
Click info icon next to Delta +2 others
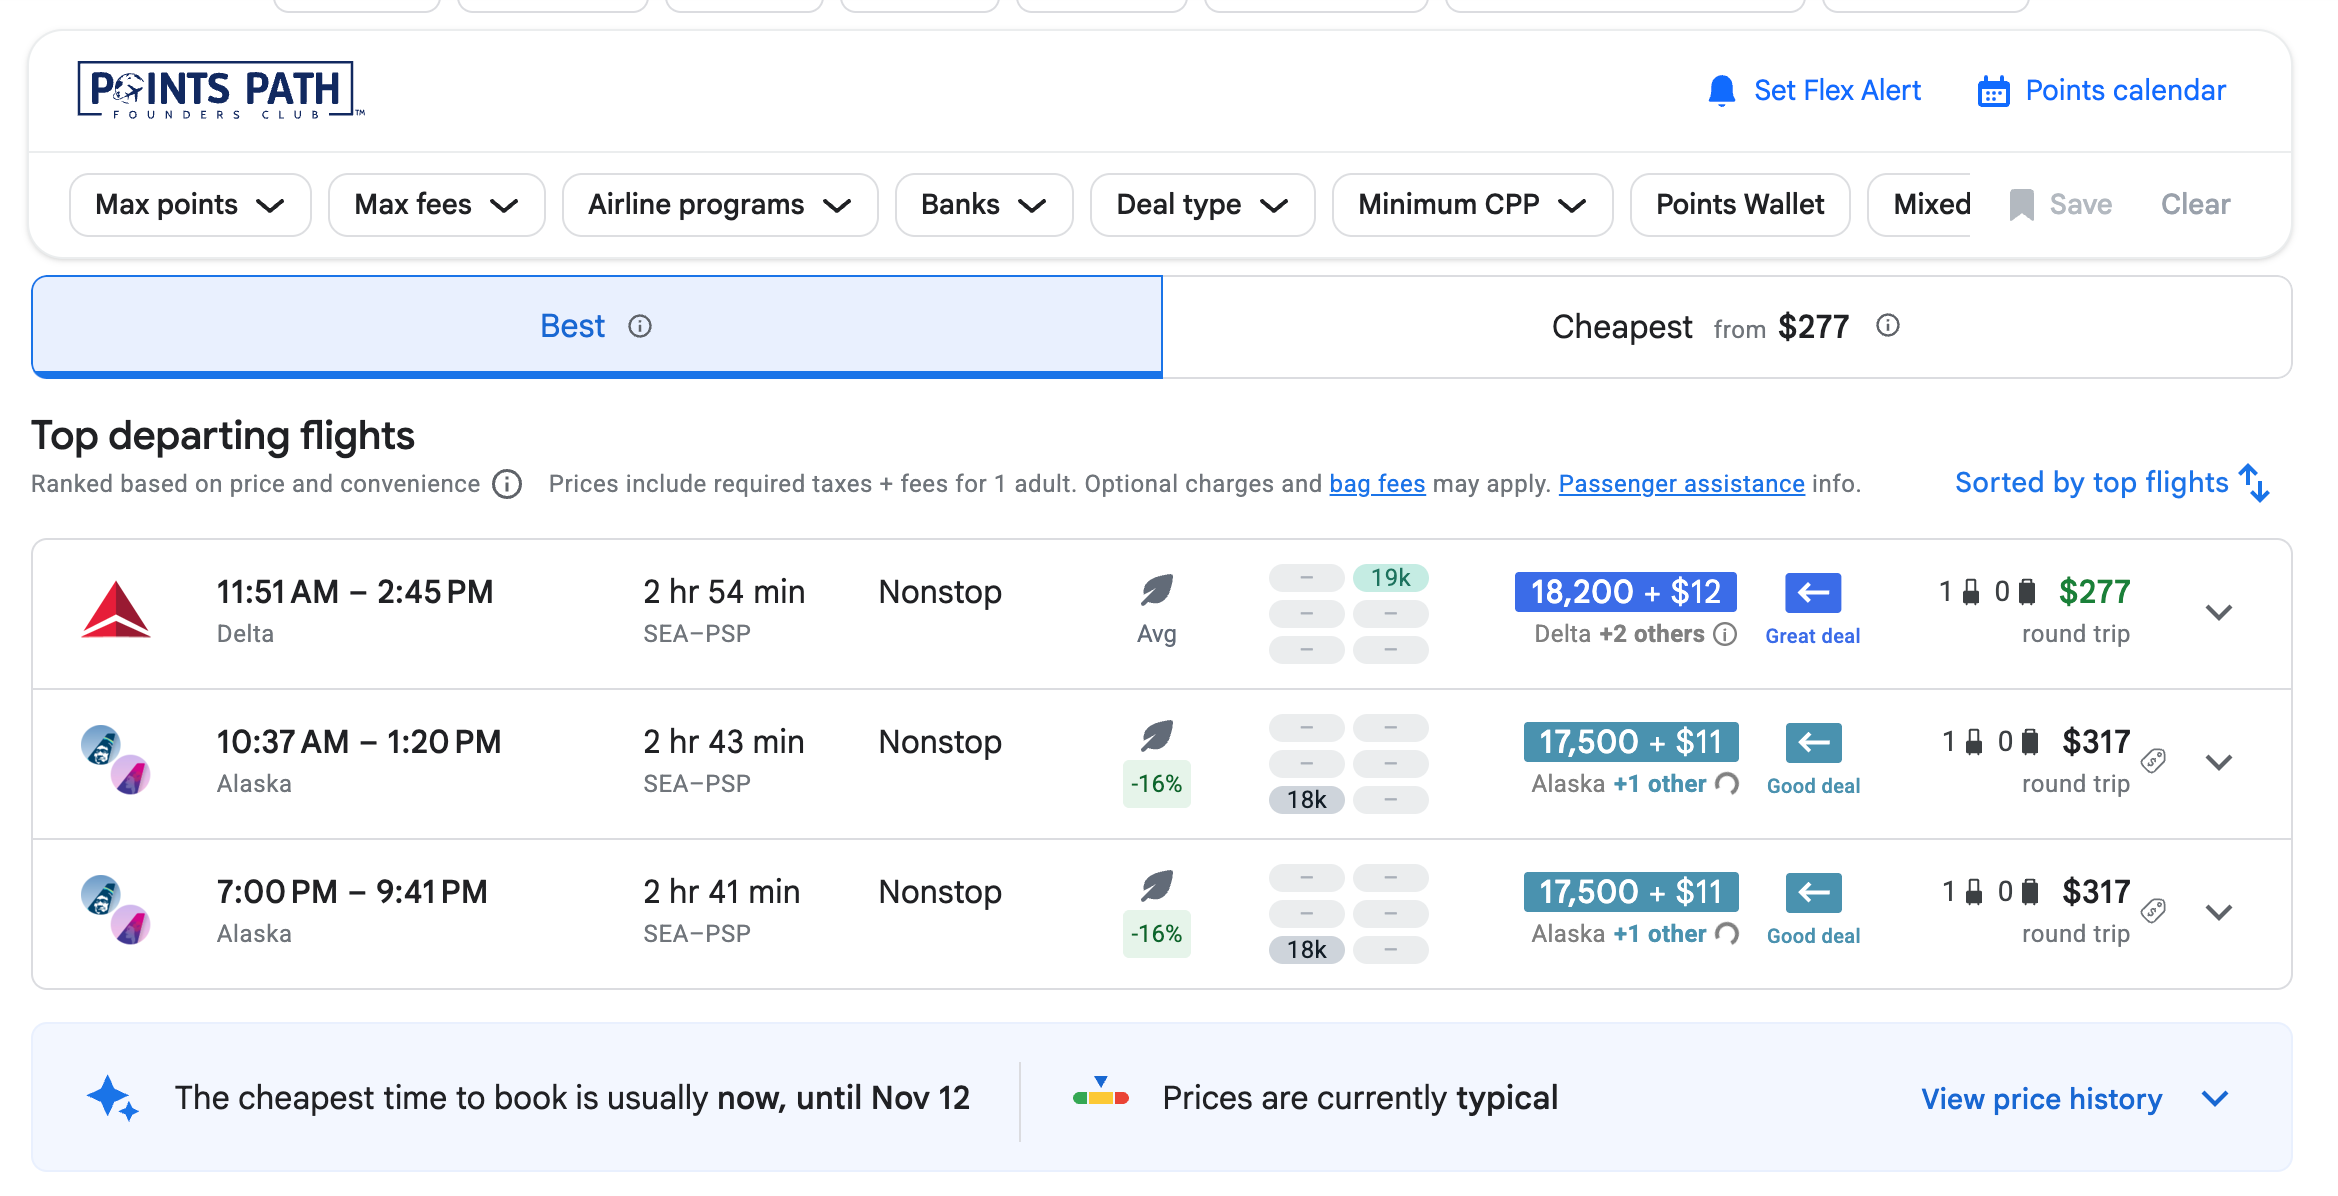coord(1725,634)
